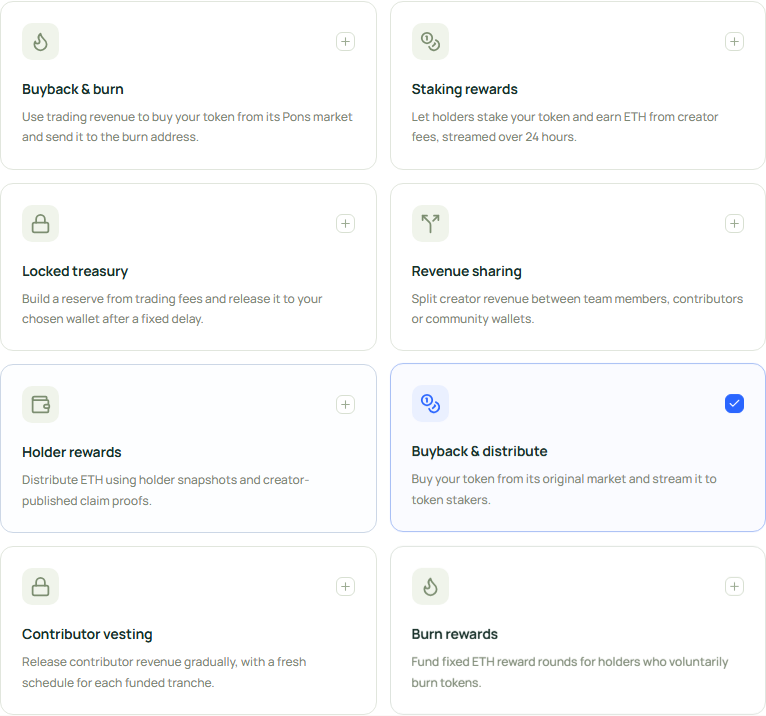766x716 pixels.
Task: Click the flame icon on Burn rewards card
Action: tap(430, 587)
